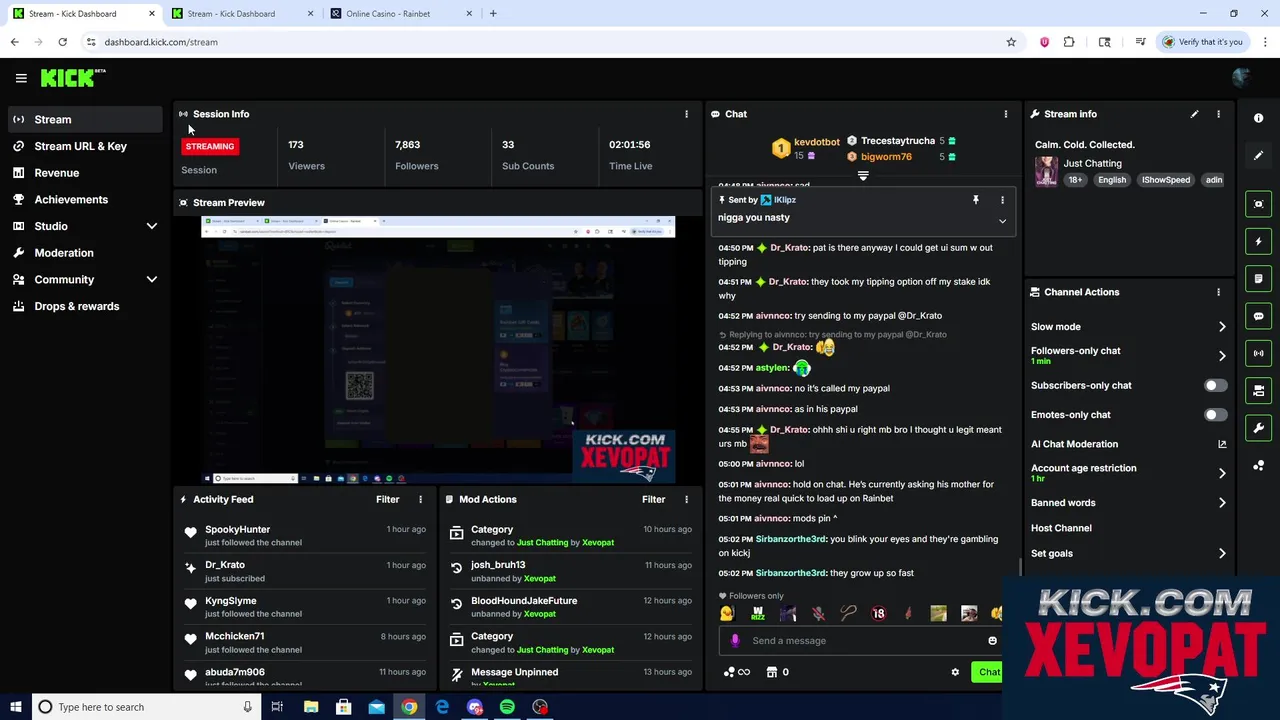Open the pinned message three-dot options
The width and height of the screenshot is (1280, 720).
1002,200
